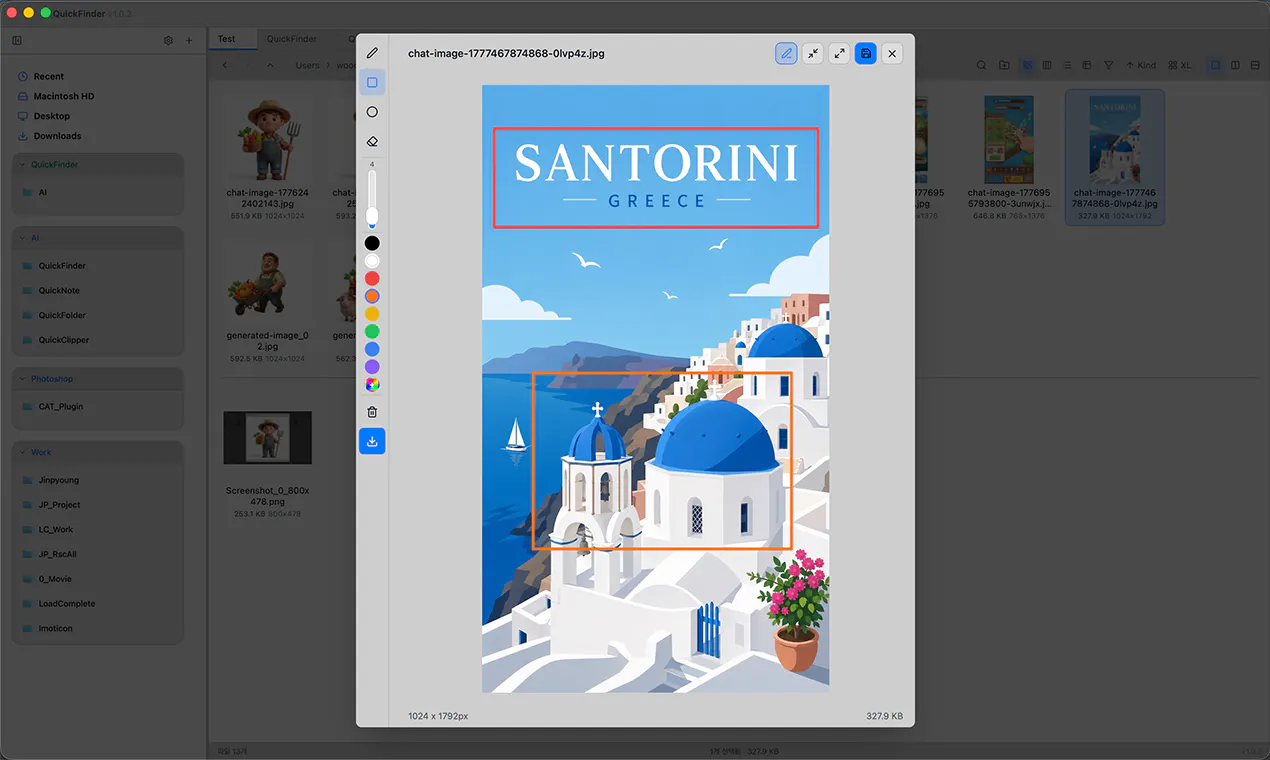Select the circle shape tool

(x=372, y=112)
